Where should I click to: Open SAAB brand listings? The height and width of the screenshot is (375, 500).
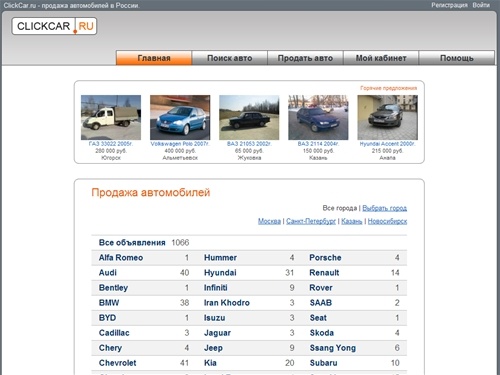pyautogui.click(x=321, y=303)
